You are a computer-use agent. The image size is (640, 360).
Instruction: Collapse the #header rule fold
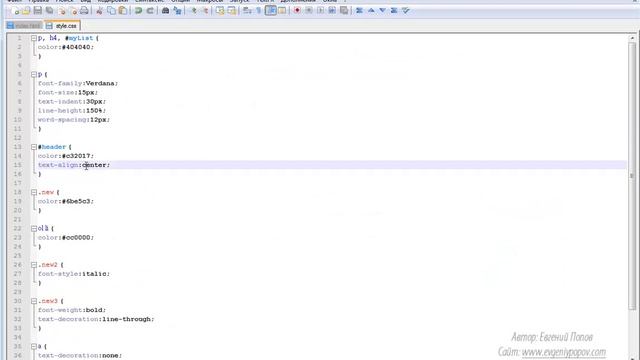pos(34,147)
